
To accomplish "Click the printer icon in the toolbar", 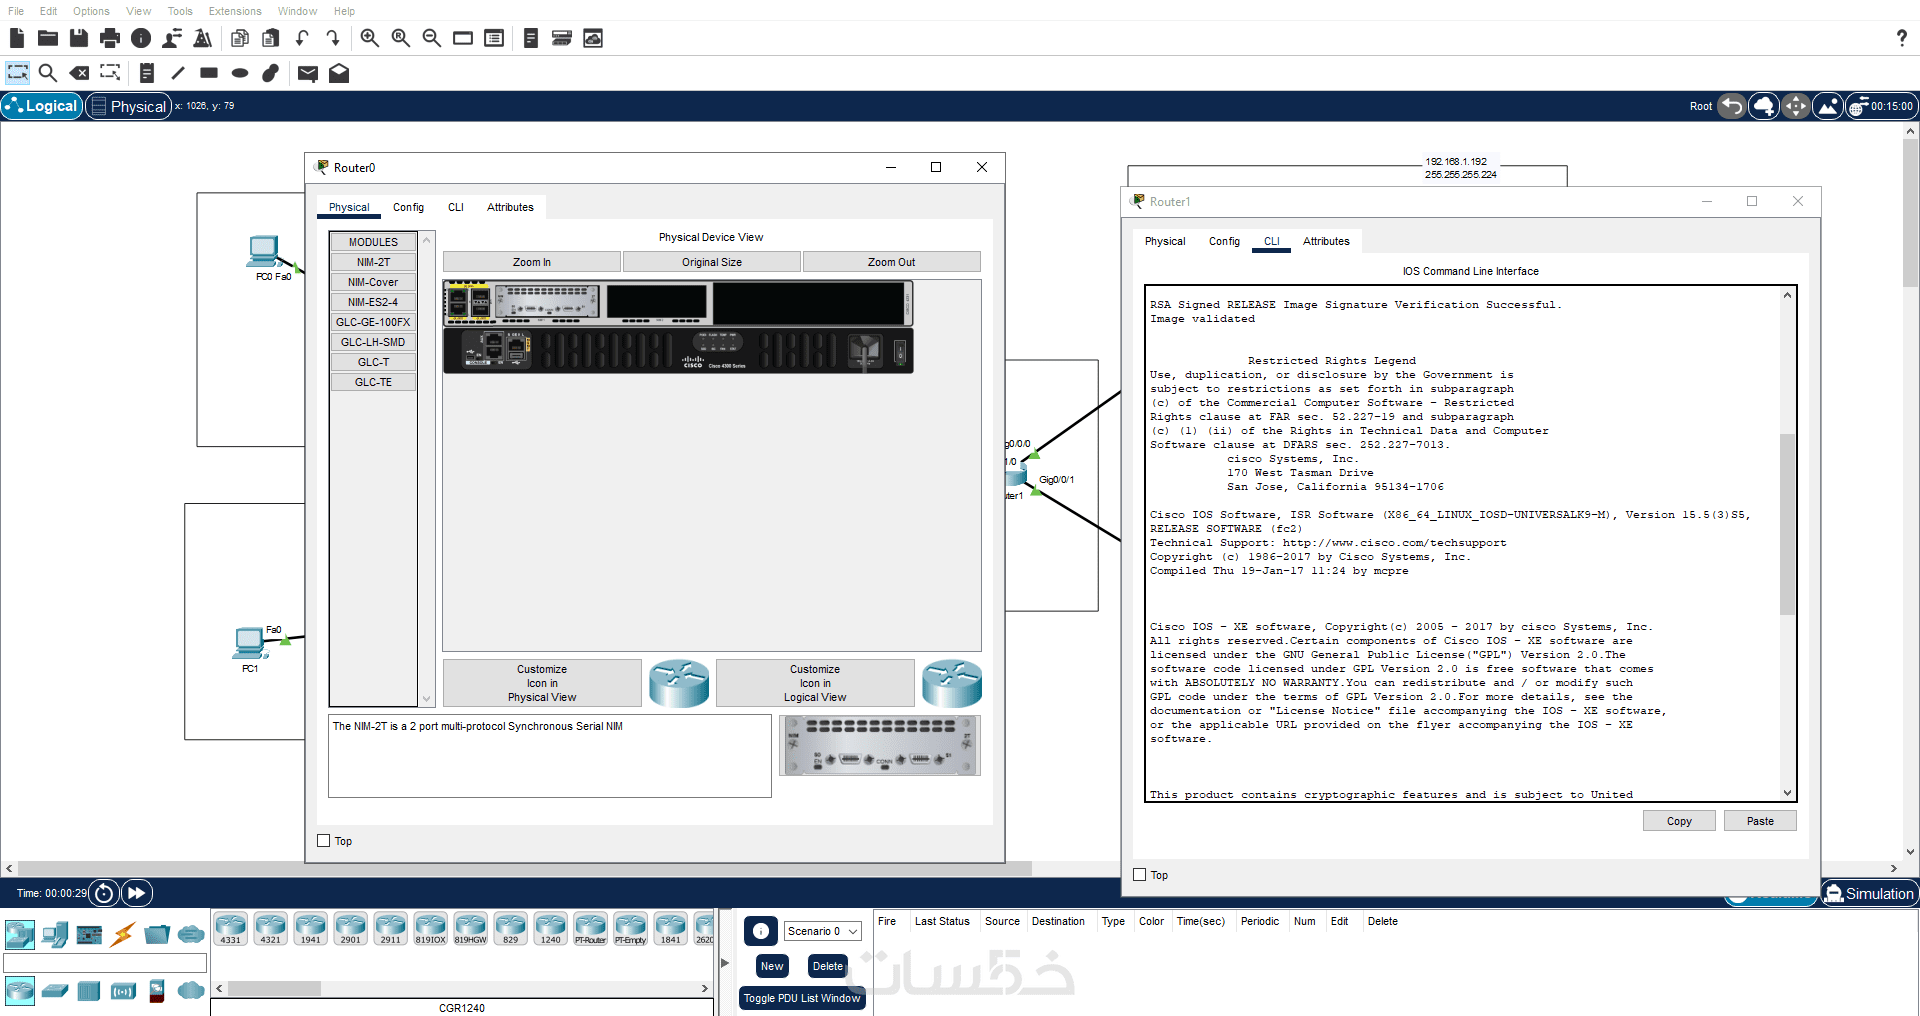I will 110,38.
